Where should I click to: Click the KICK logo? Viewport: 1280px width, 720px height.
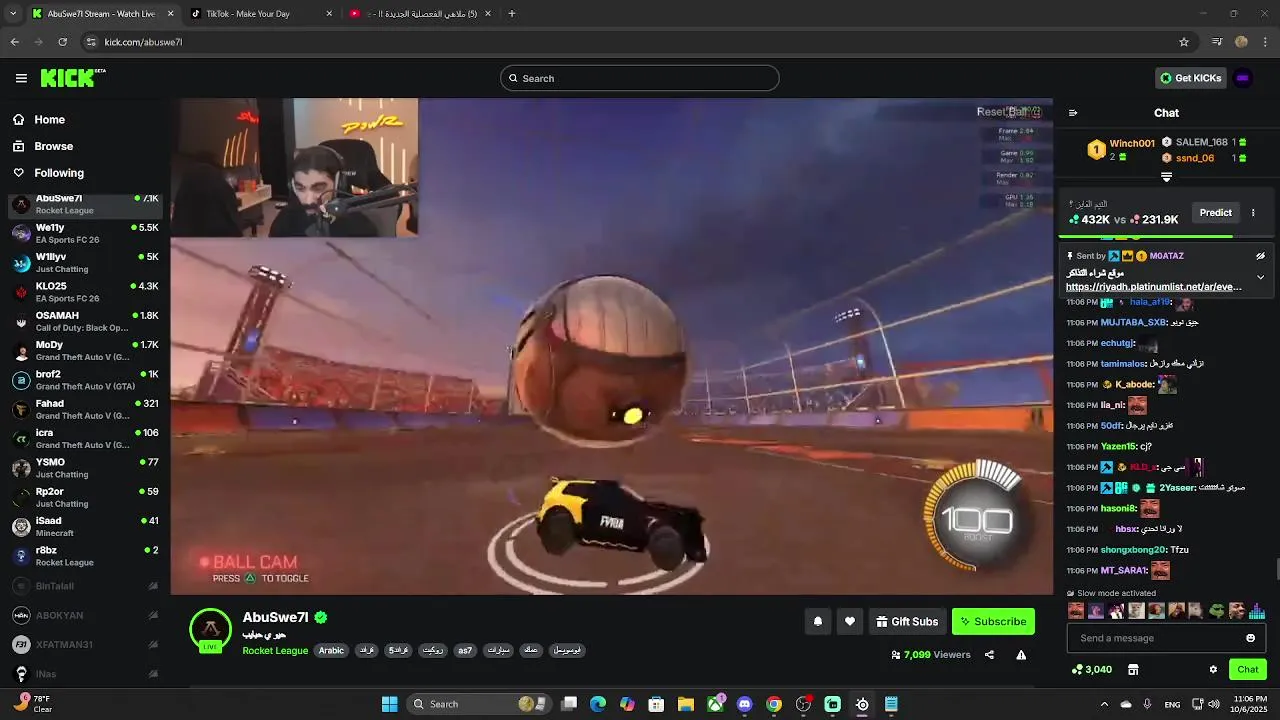tap(72, 78)
